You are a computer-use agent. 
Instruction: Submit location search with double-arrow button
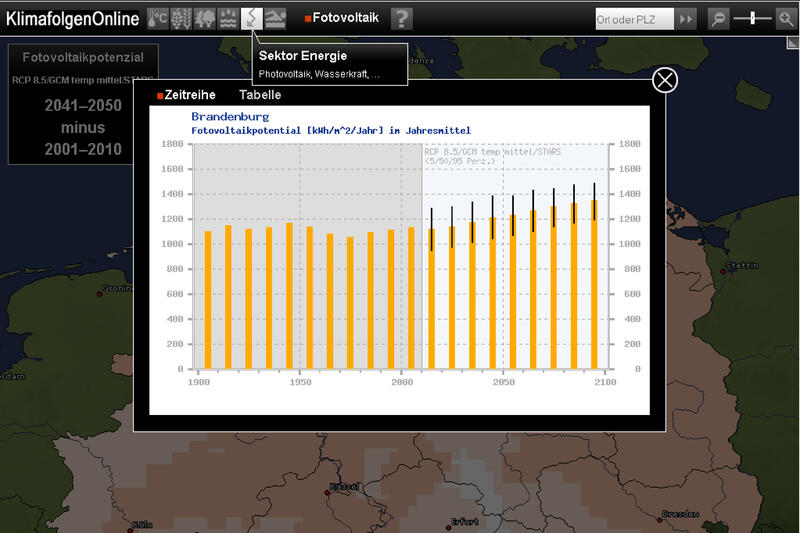686,19
